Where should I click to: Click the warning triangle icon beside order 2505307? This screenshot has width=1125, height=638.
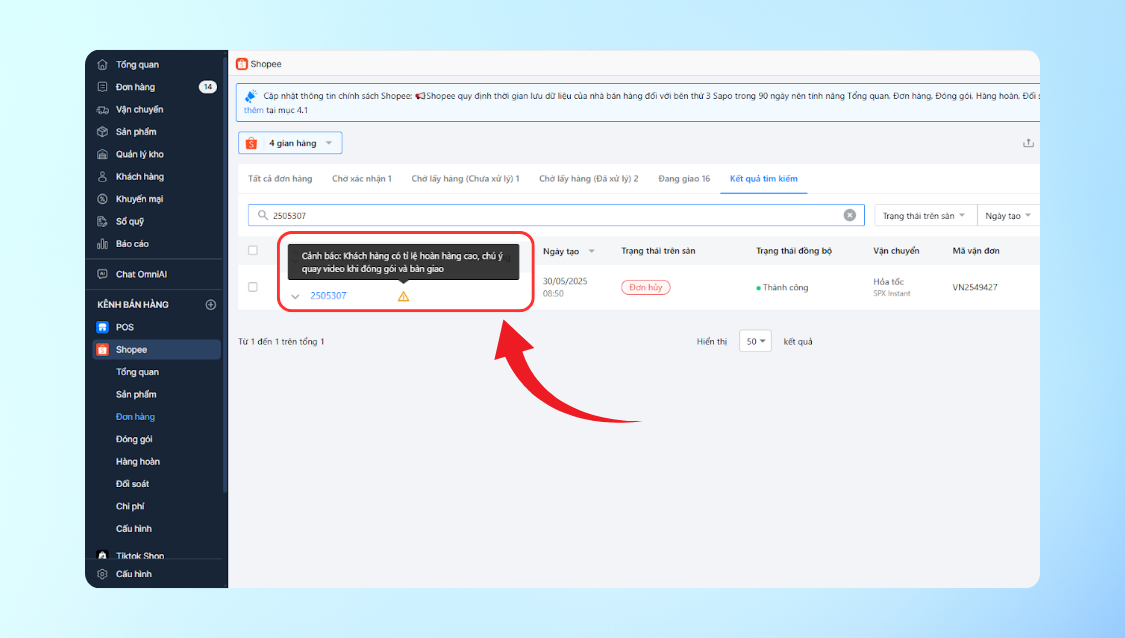point(403,296)
